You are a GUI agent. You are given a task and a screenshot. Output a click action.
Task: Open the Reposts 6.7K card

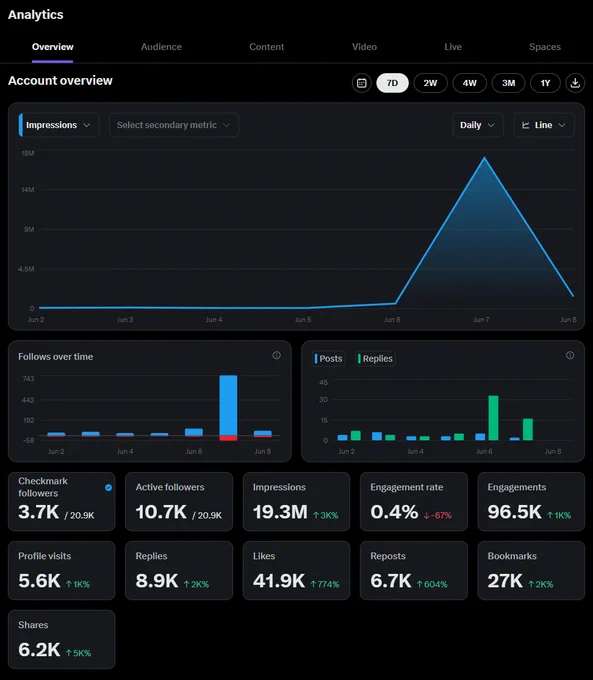pyautogui.click(x=414, y=570)
